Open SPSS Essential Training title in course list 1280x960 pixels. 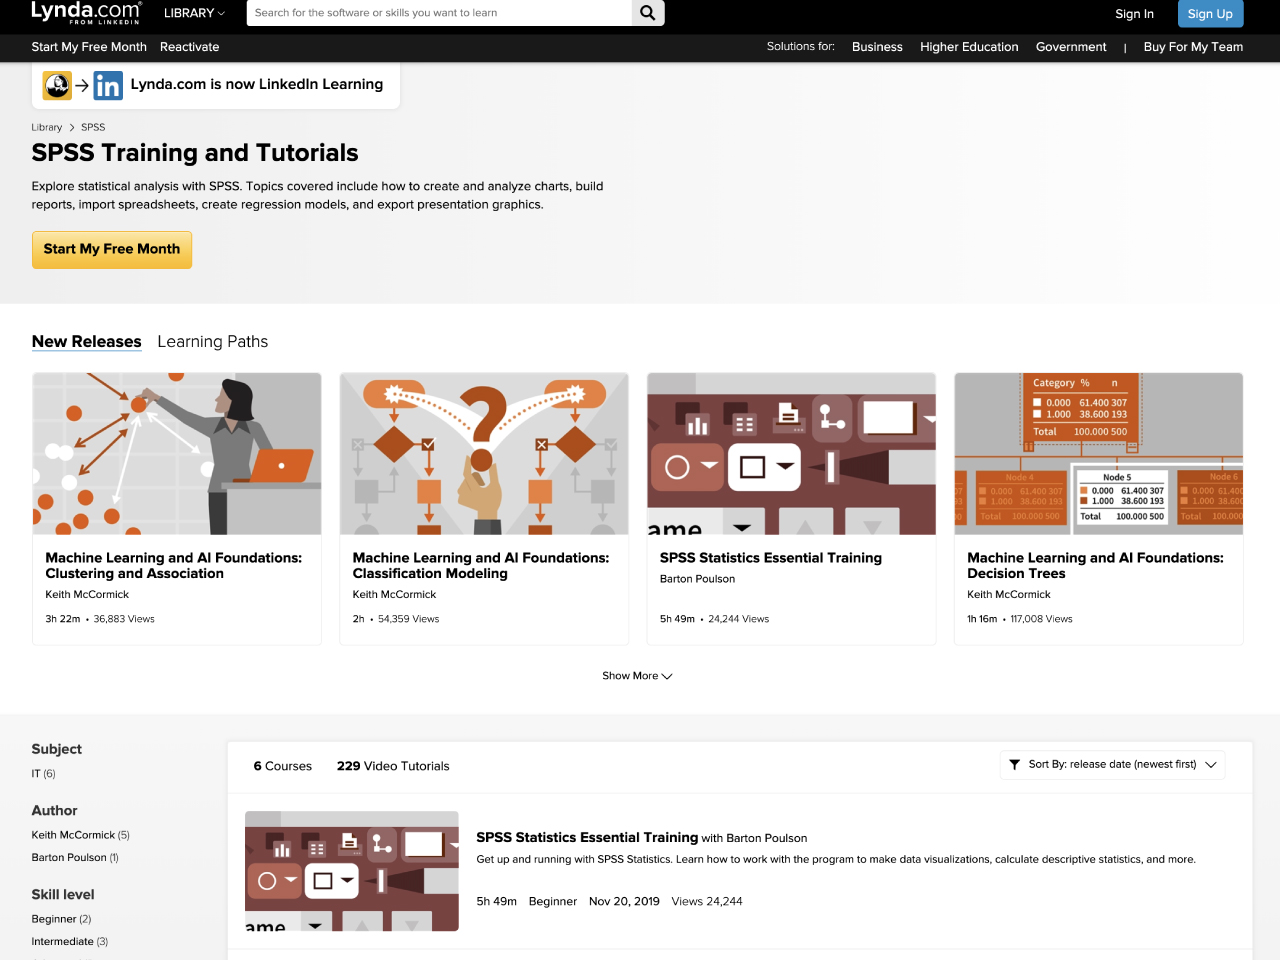pyautogui.click(x=587, y=838)
